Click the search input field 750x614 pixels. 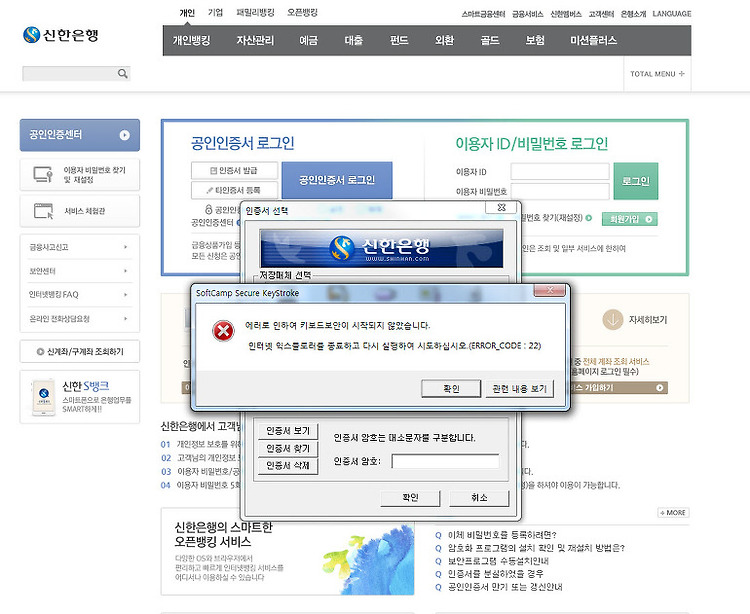[x=70, y=74]
